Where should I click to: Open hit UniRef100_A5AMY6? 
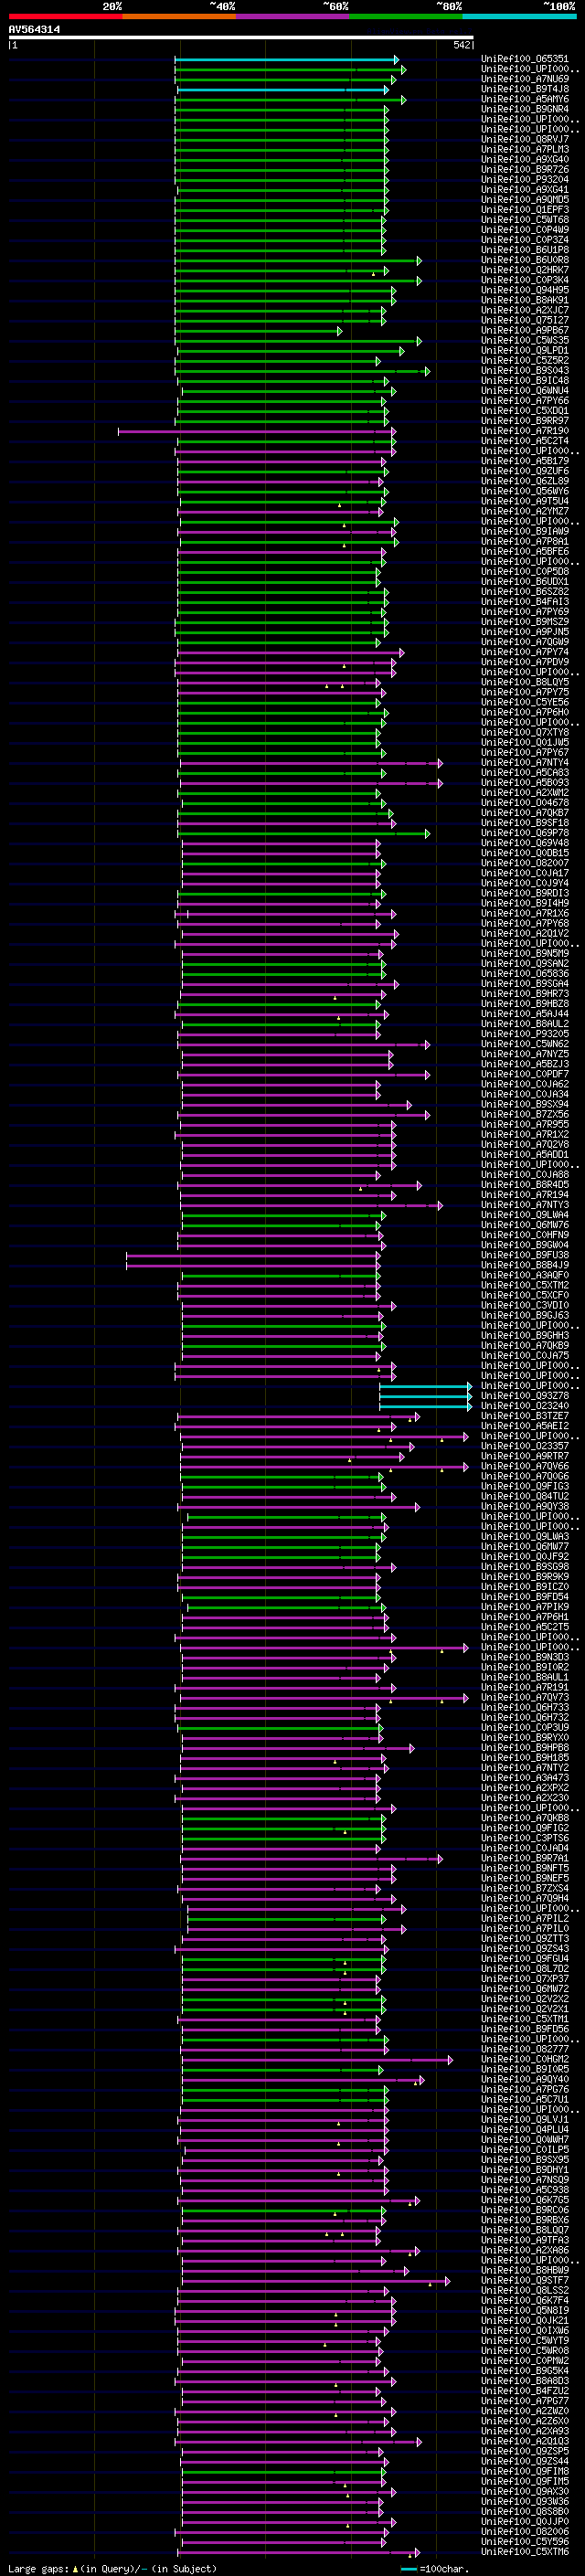pyautogui.click(x=525, y=99)
